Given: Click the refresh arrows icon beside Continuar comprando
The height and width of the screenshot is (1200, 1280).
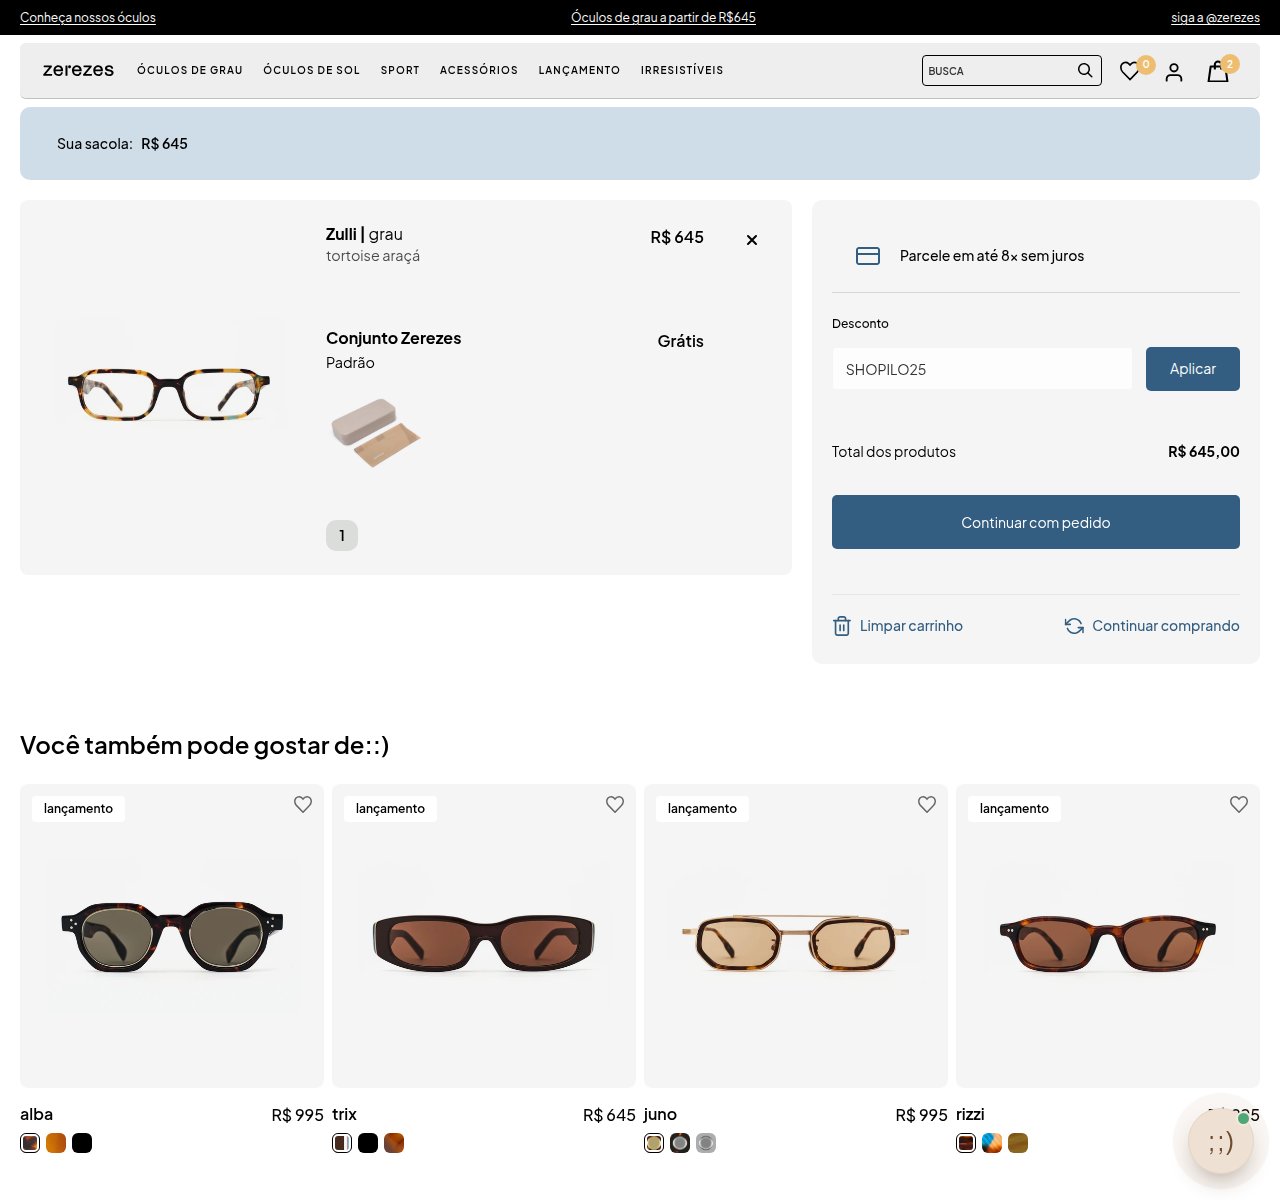Looking at the screenshot, I should click(x=1074, y=626).
